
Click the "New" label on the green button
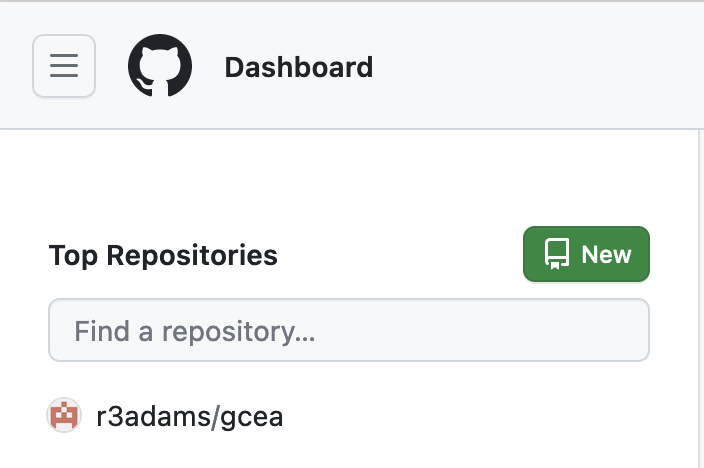[x=607, y=255]
